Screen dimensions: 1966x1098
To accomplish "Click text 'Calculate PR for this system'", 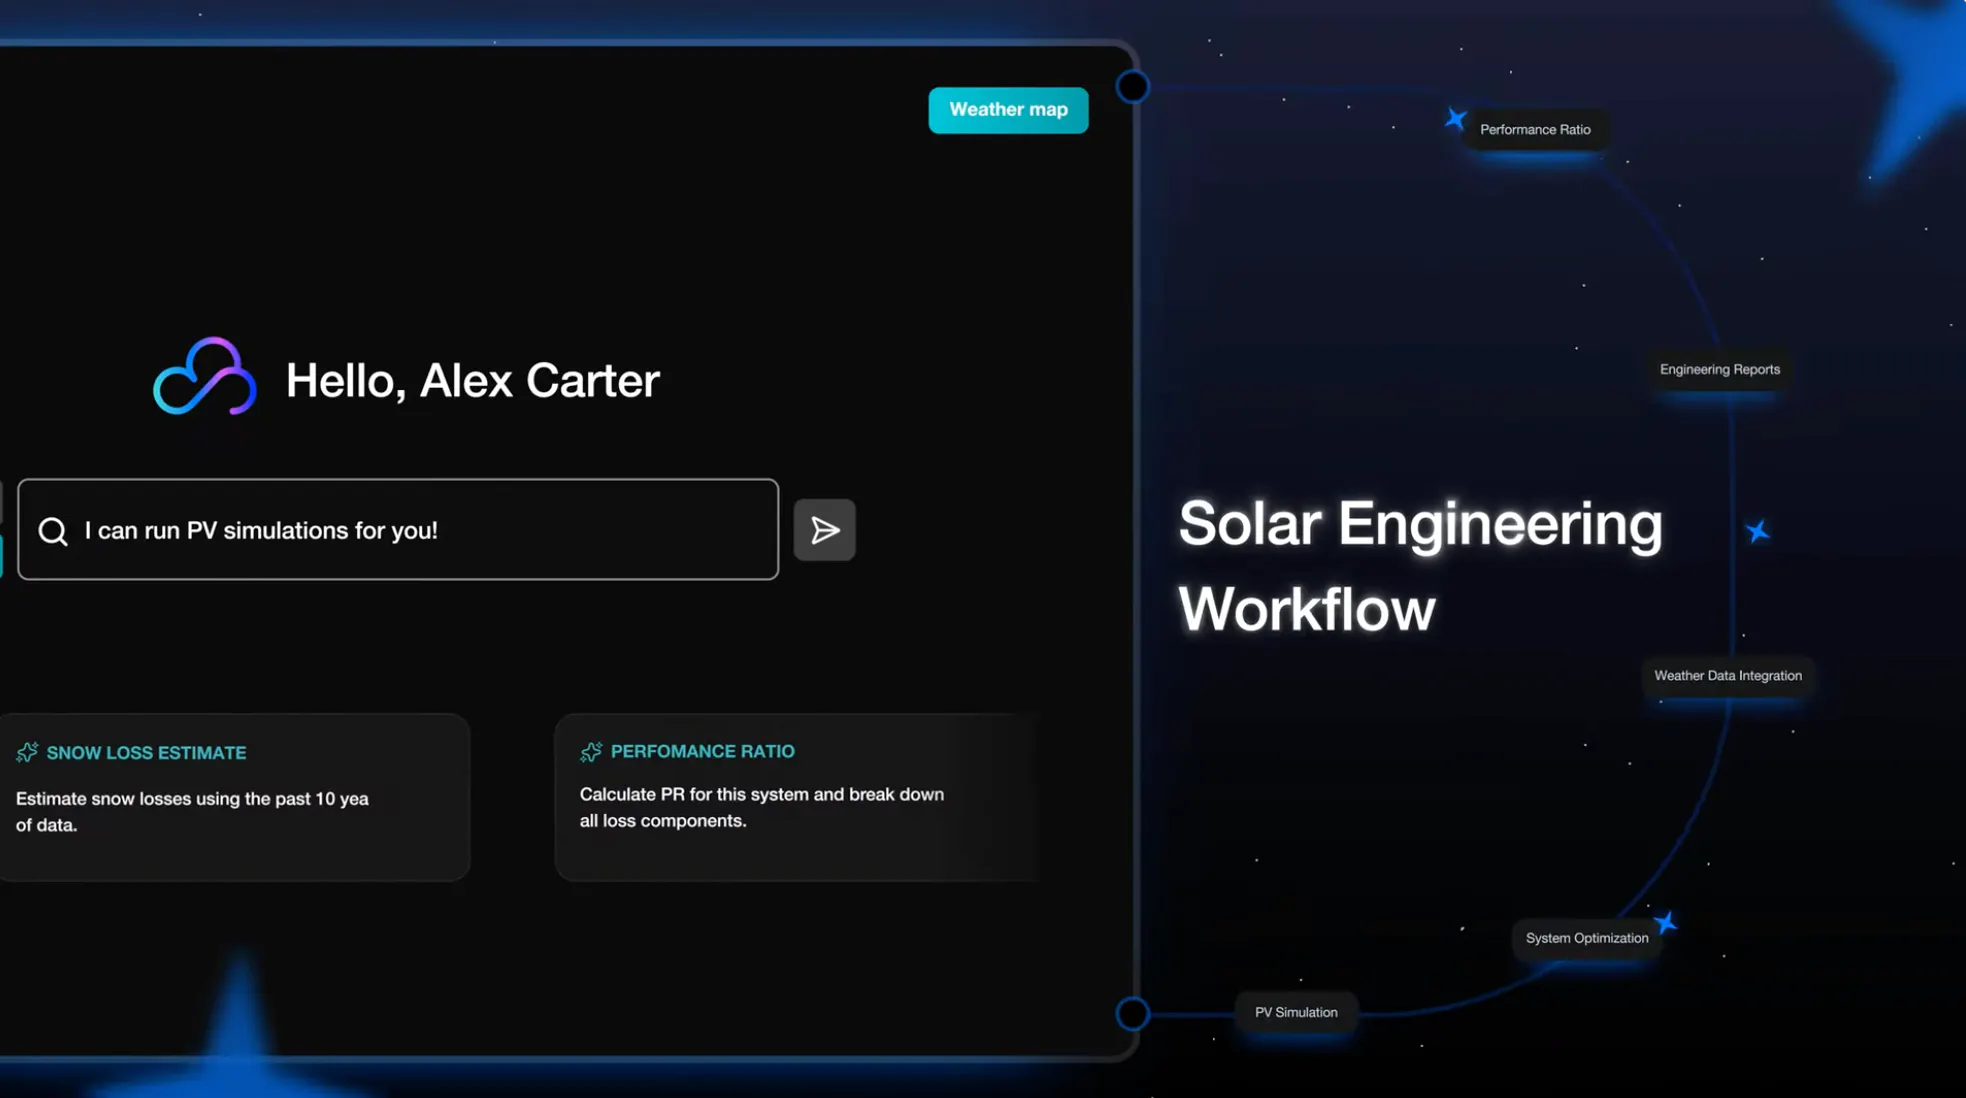I will pos(694,794).
